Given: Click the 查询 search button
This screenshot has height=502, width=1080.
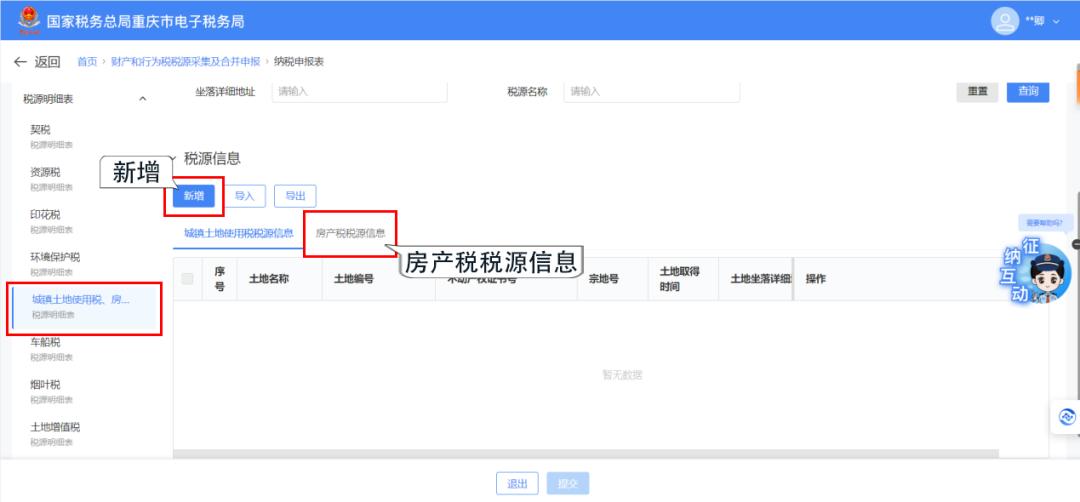Looking at the screenshot, I should (1027, 91).
